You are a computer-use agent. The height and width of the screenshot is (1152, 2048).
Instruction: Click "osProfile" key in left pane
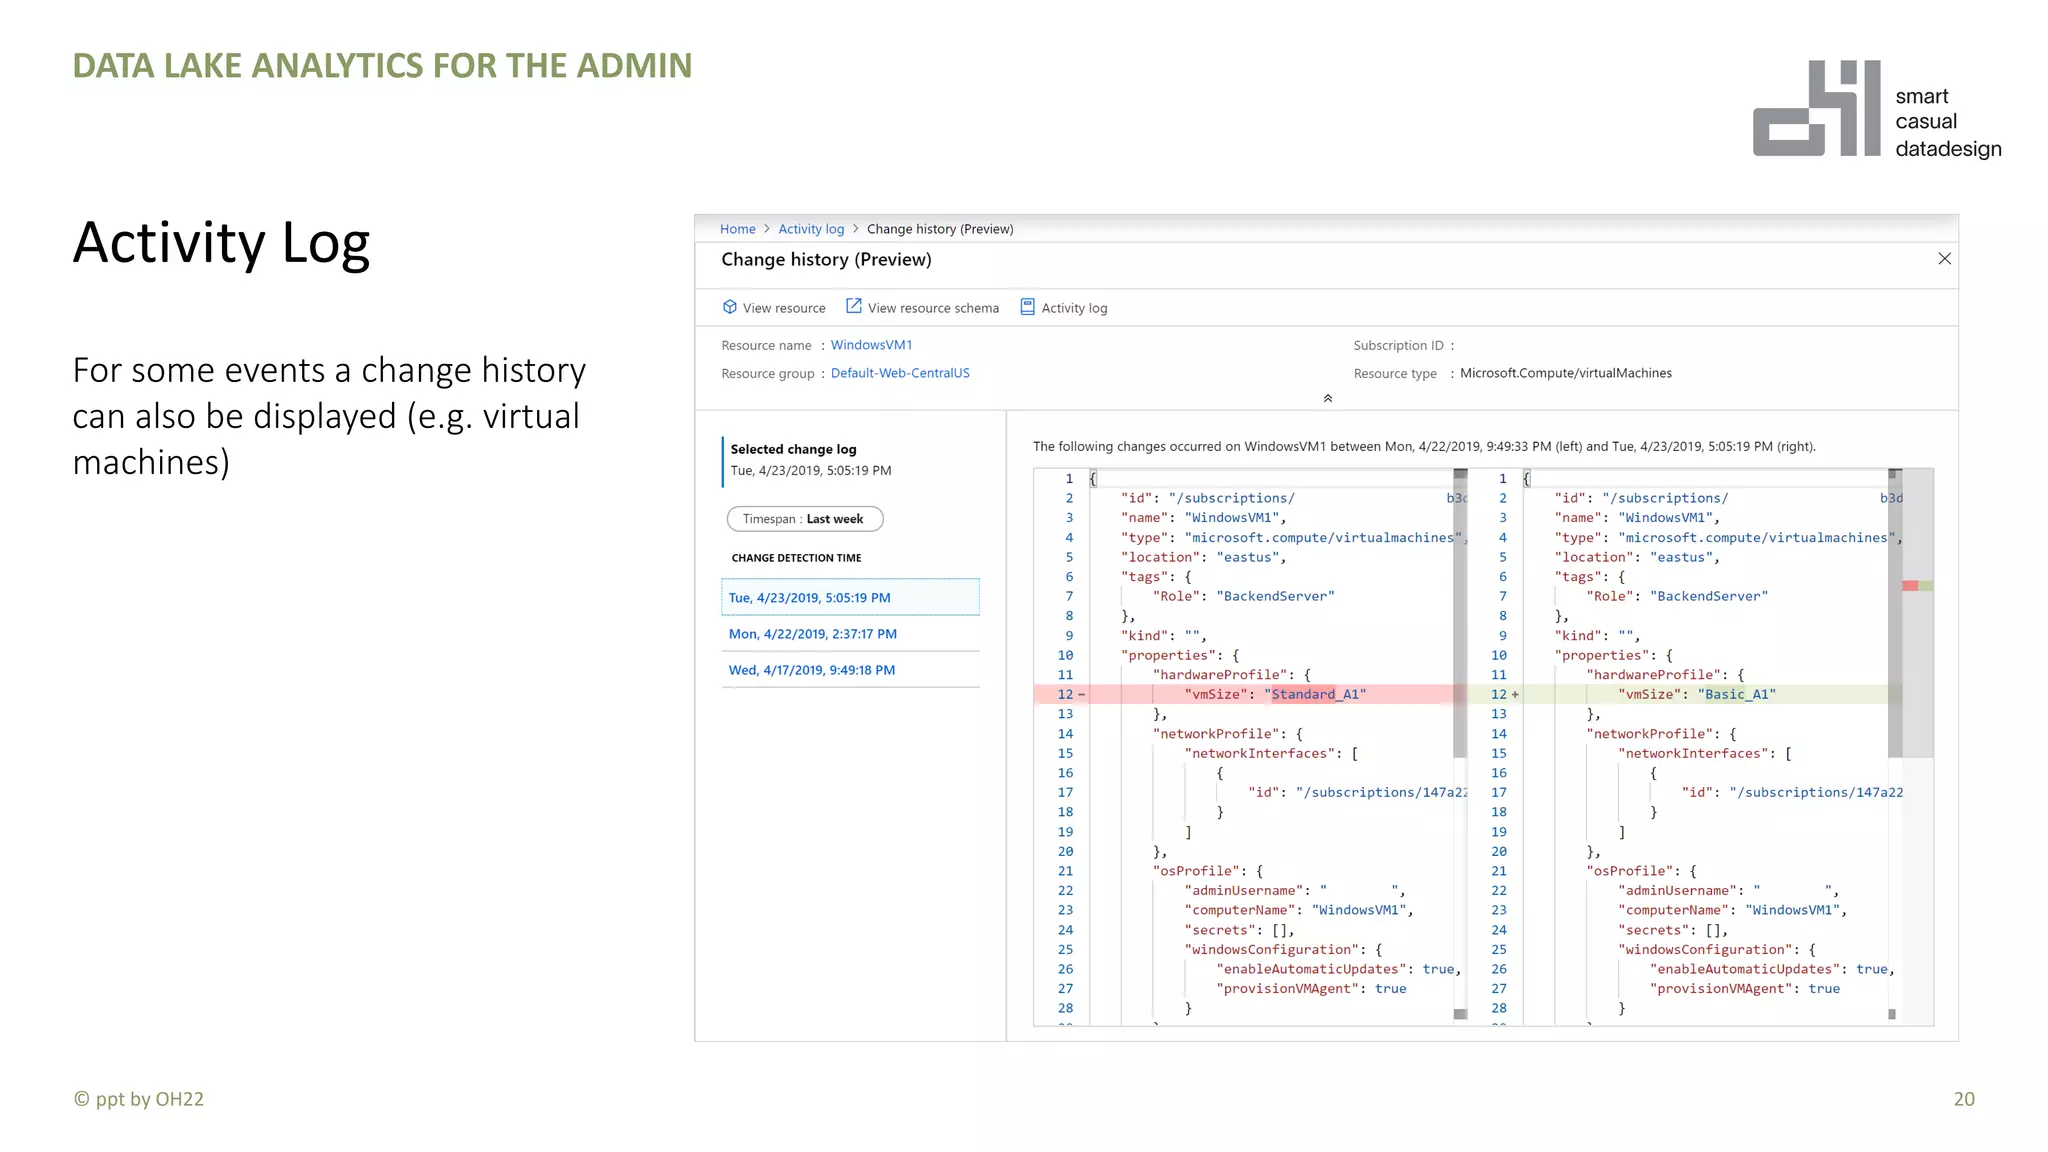pyautogui.click(x=1196, y=871)
